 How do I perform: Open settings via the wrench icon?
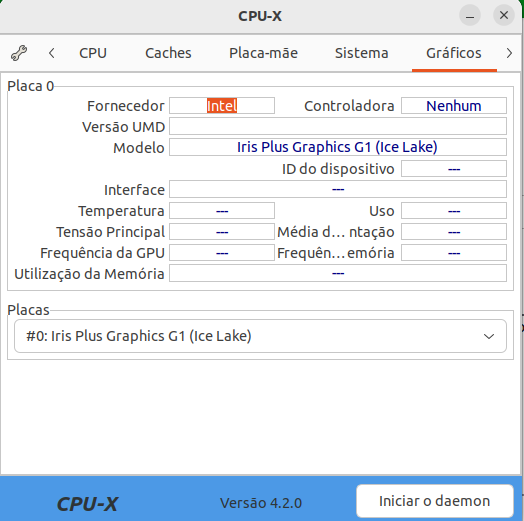(x=19, y=53)
